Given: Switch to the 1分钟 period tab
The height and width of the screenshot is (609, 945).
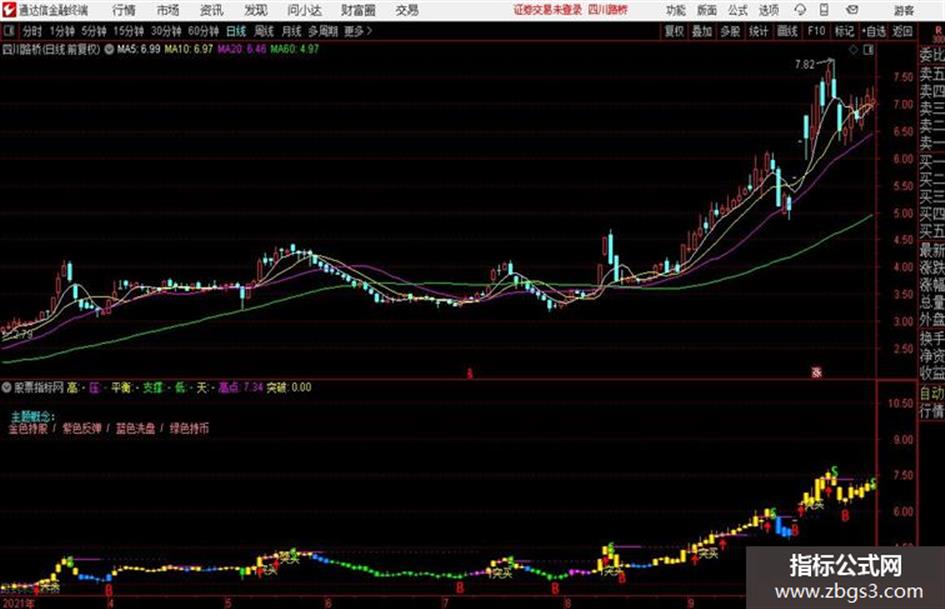Looking at the screenshot, I should (x=62, y=31).
